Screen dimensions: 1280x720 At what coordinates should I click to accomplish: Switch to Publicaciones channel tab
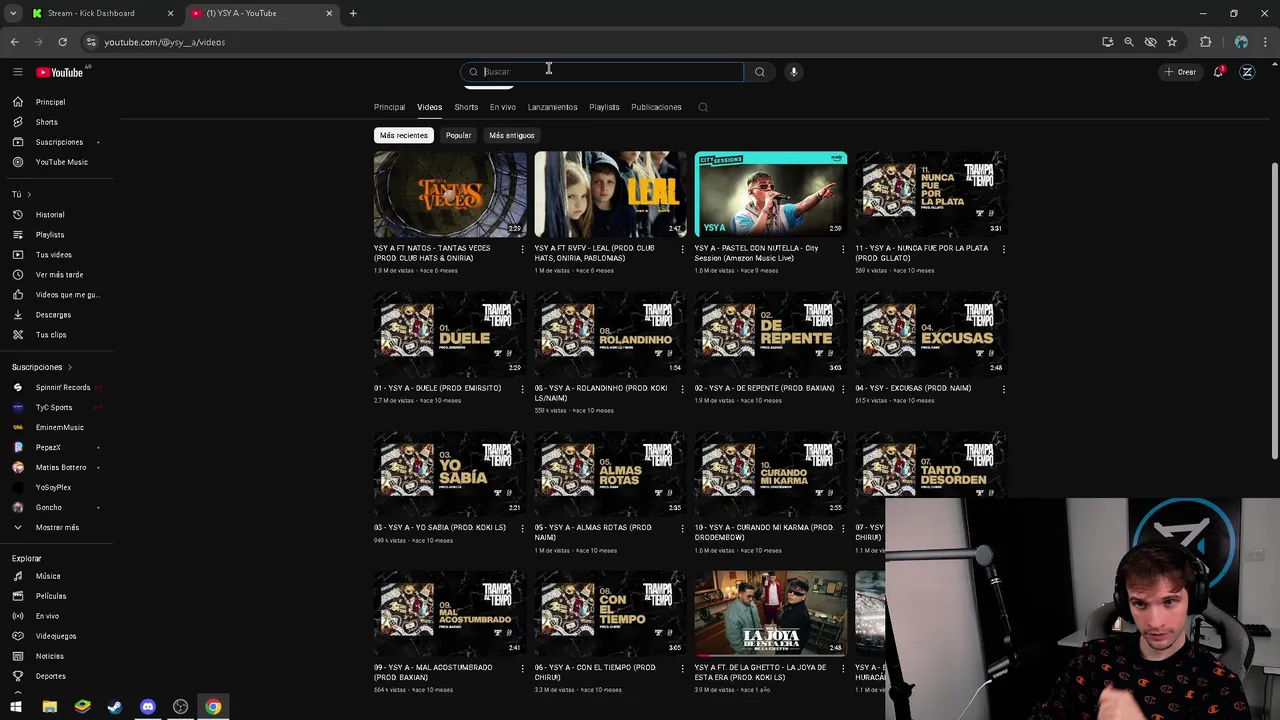tap(656, 107)
